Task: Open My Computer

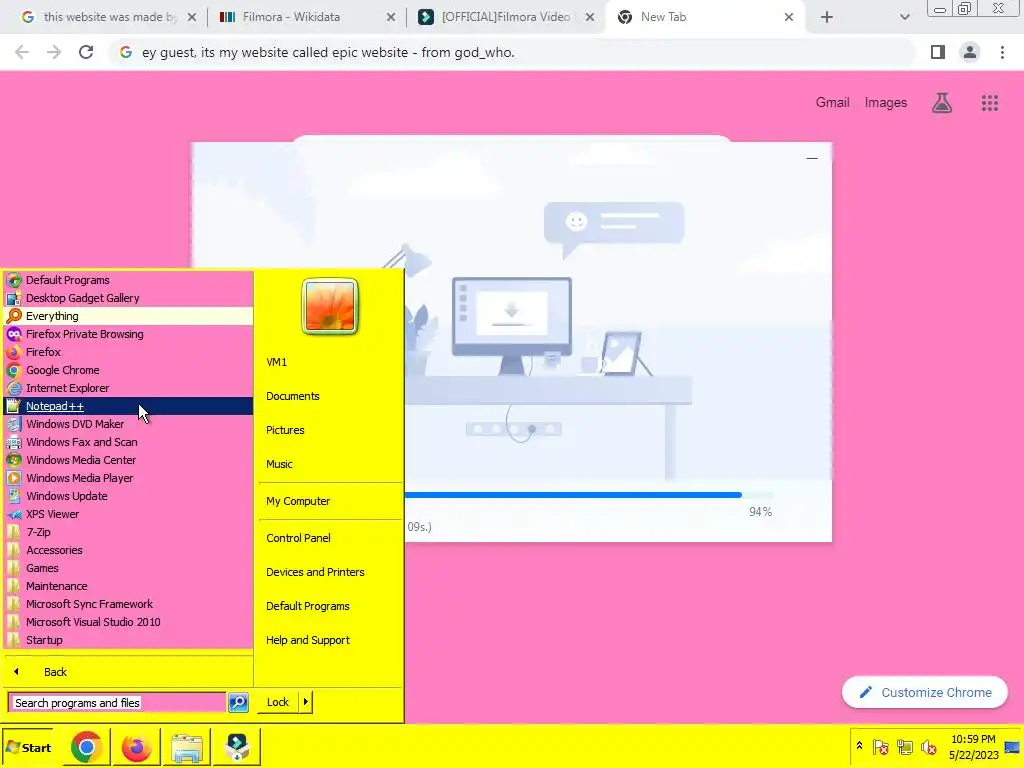Action: coord(330,502)
